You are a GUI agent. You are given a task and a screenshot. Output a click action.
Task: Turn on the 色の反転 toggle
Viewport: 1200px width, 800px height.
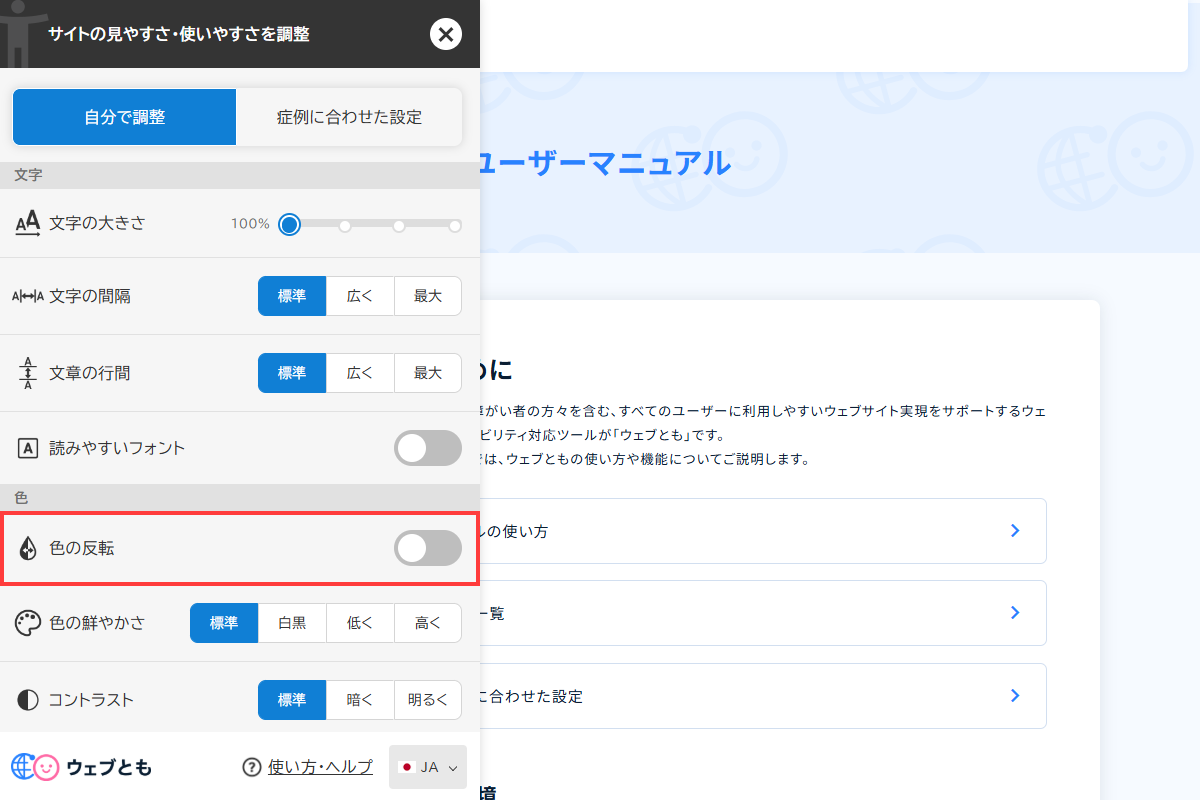[428, 548]
